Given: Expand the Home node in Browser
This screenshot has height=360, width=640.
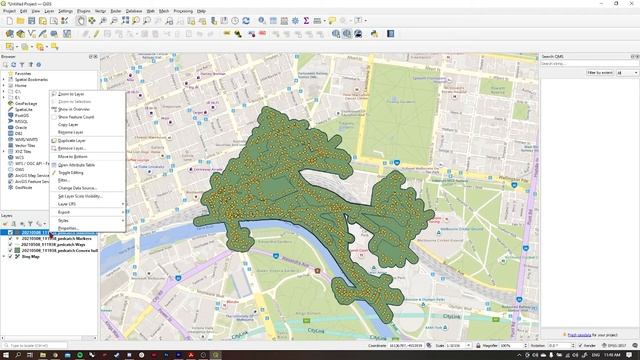Looking at the screenshot, I should (x=4, y=86).
